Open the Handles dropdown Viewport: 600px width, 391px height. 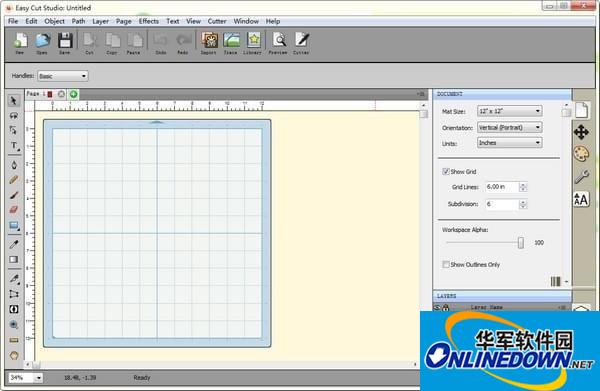(63, 76)
